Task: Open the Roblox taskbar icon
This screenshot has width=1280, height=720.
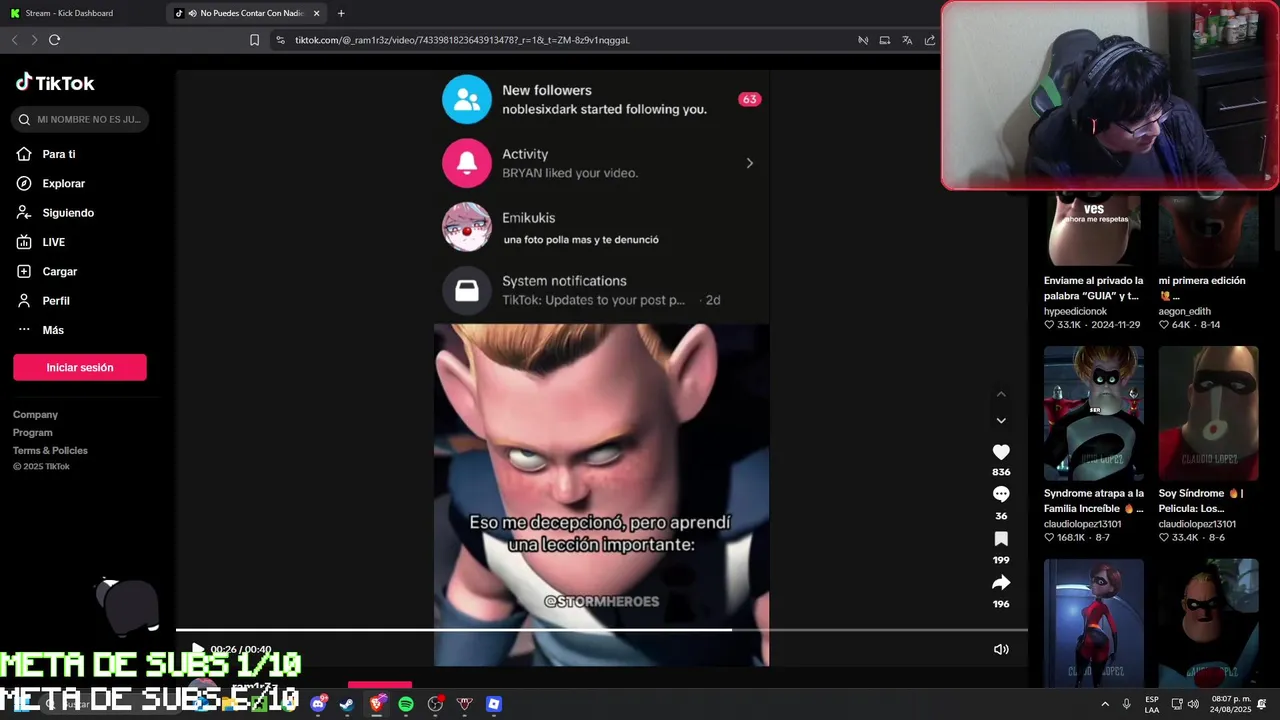Action: (x=493, y=704)
